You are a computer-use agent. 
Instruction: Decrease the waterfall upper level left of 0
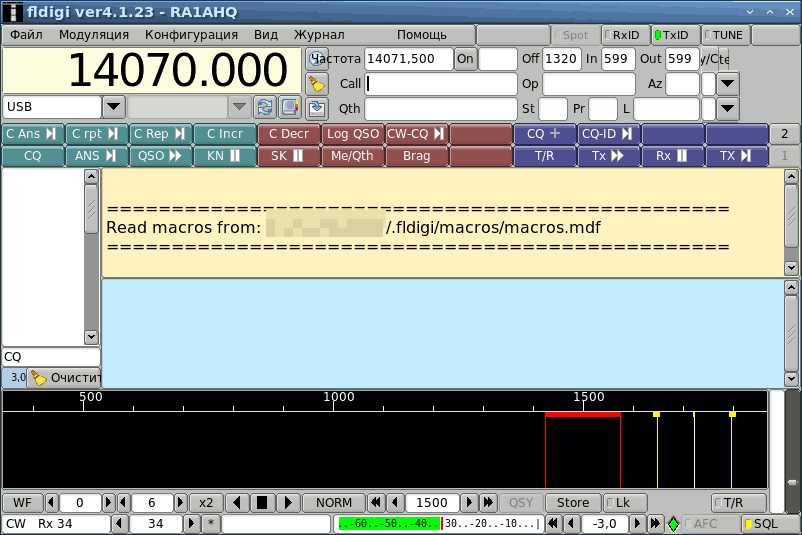click(x=51, y=503)
